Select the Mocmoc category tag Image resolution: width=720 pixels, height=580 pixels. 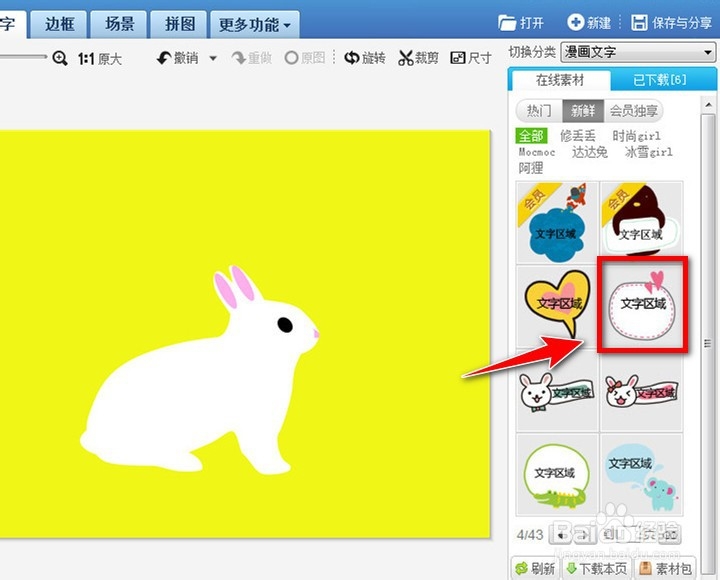point(537,152)
